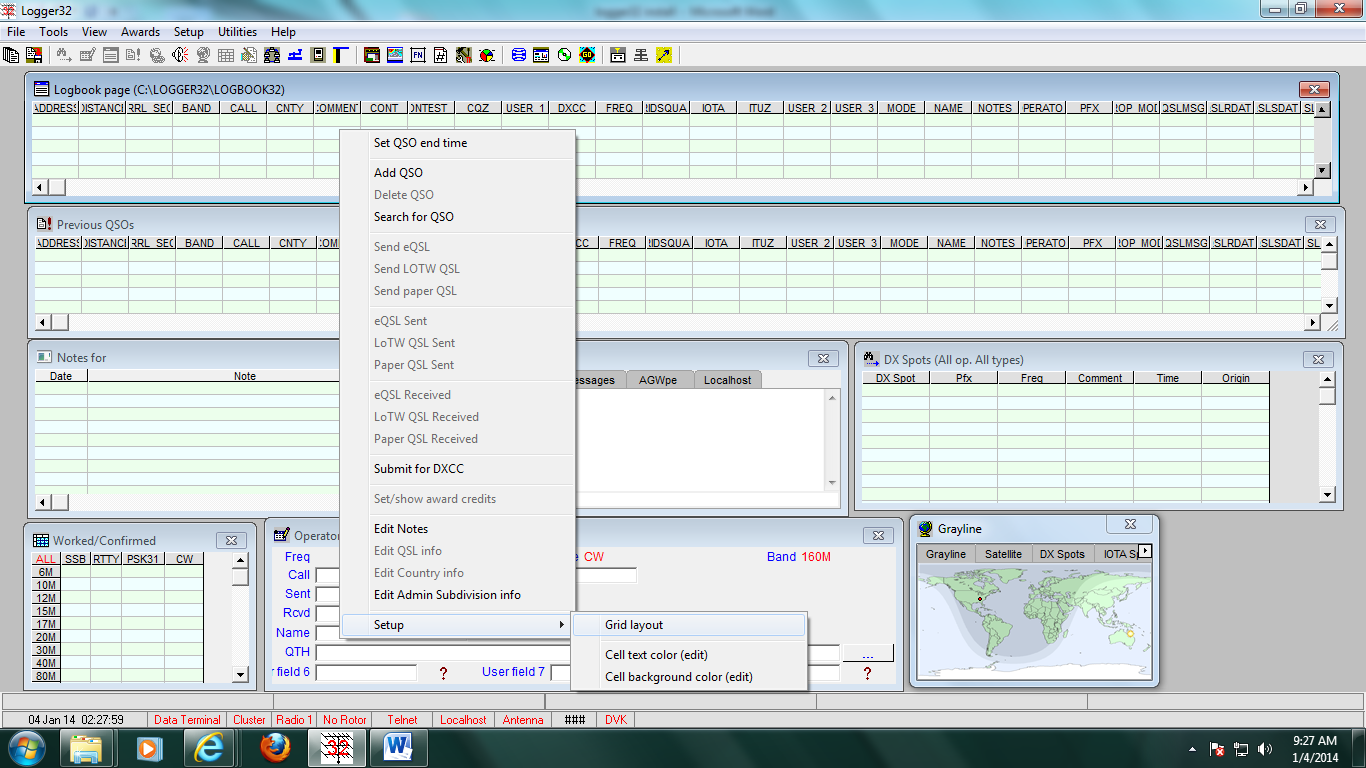Click the Logbook page window title icon
The height and width of the screenshot is (768, 1366).
tap(41, 89)
